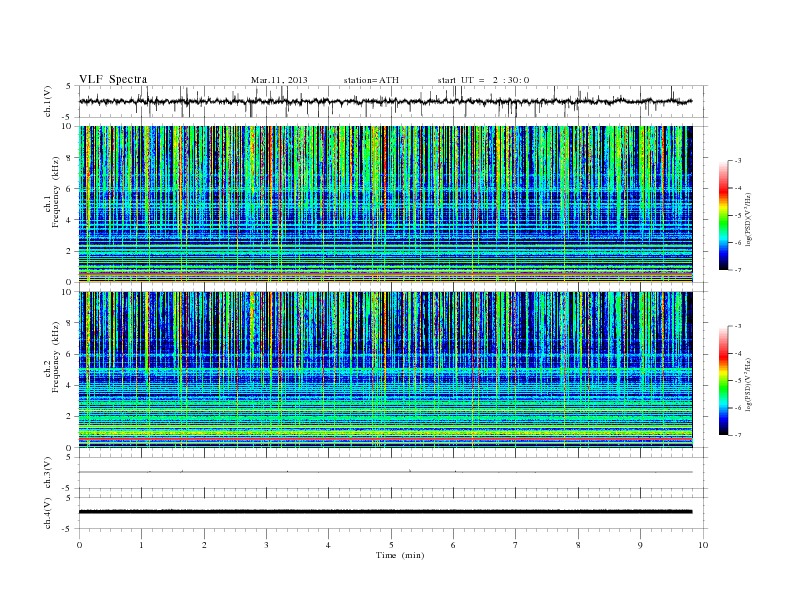The image size is (792, 612).
Task: Click the ch.3 flat waveform trace
Action: [385, 472]
